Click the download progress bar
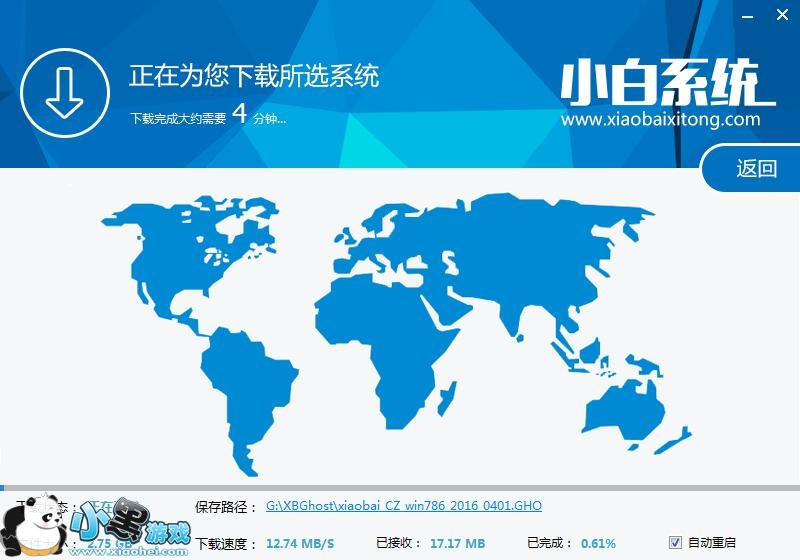The width and height of the screenshot is (800, 560). 400,488
